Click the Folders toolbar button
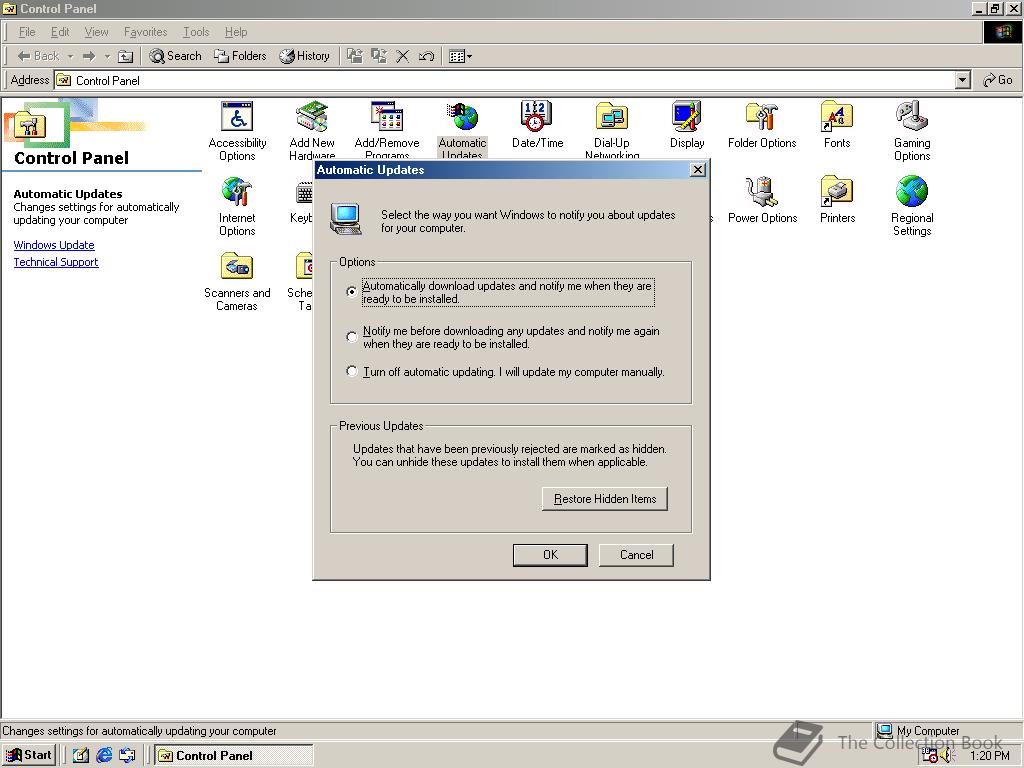Viewport: 1024px width, 768px height. [x=240, y=56]
